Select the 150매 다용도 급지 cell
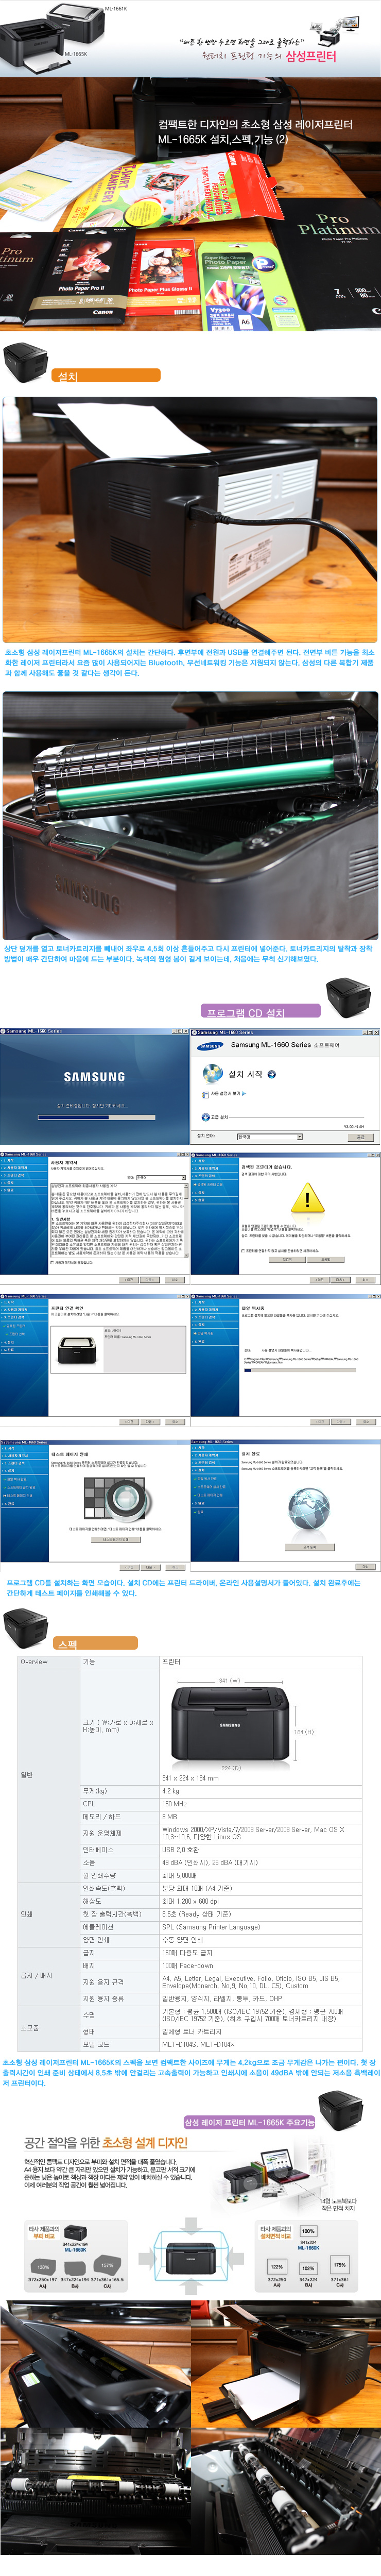The height and width of the screenshot is (2576, 381). click(260, 1953)
